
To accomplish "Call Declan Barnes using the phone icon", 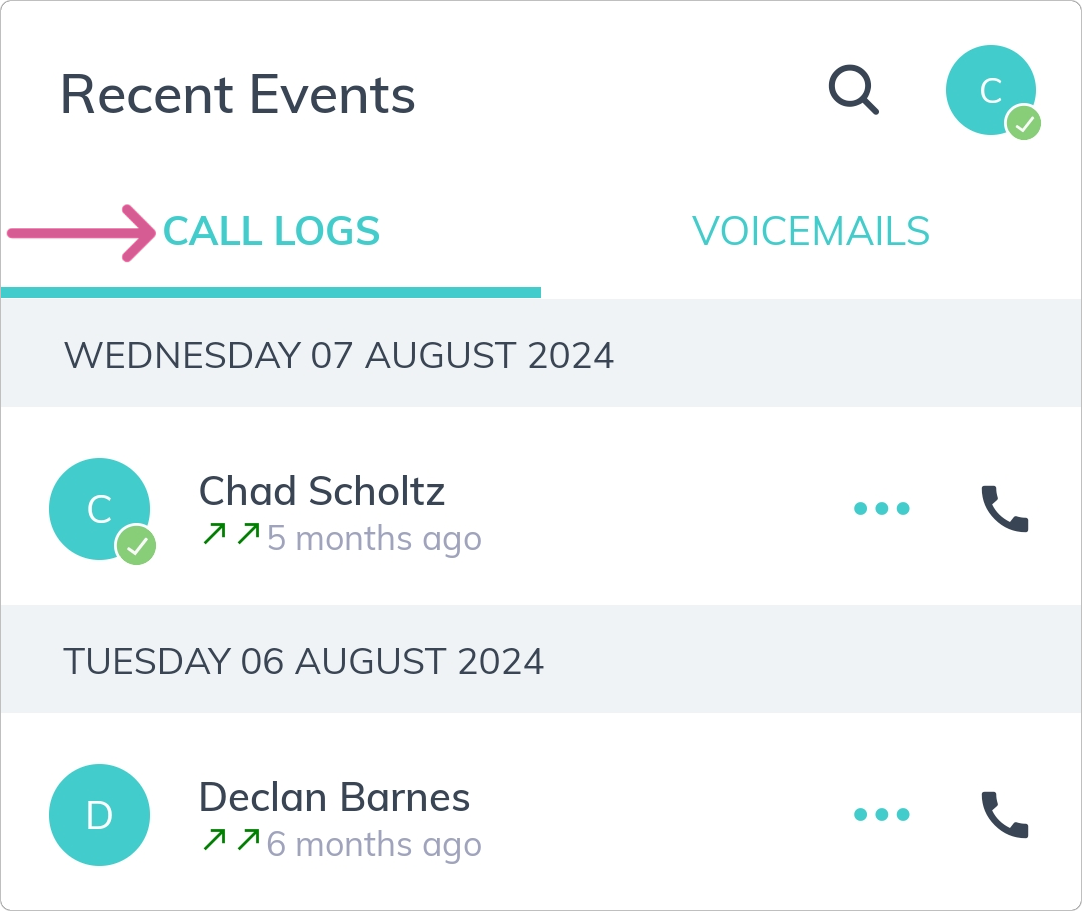I will (x=1004, y=814).
